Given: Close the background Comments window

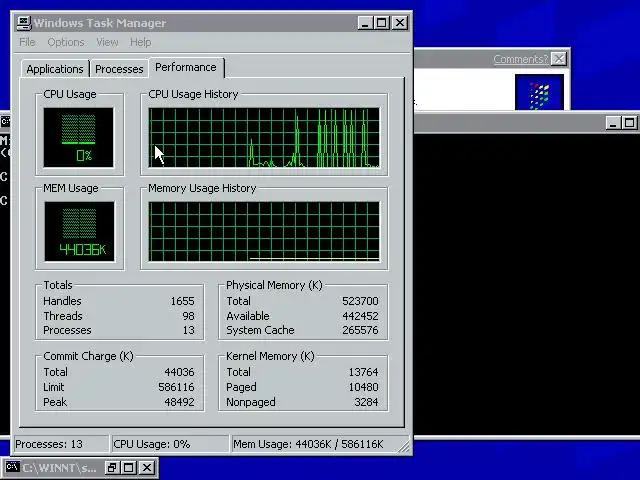Looking at the screenshot, I should pyautogui.click(x=559, y=59).
